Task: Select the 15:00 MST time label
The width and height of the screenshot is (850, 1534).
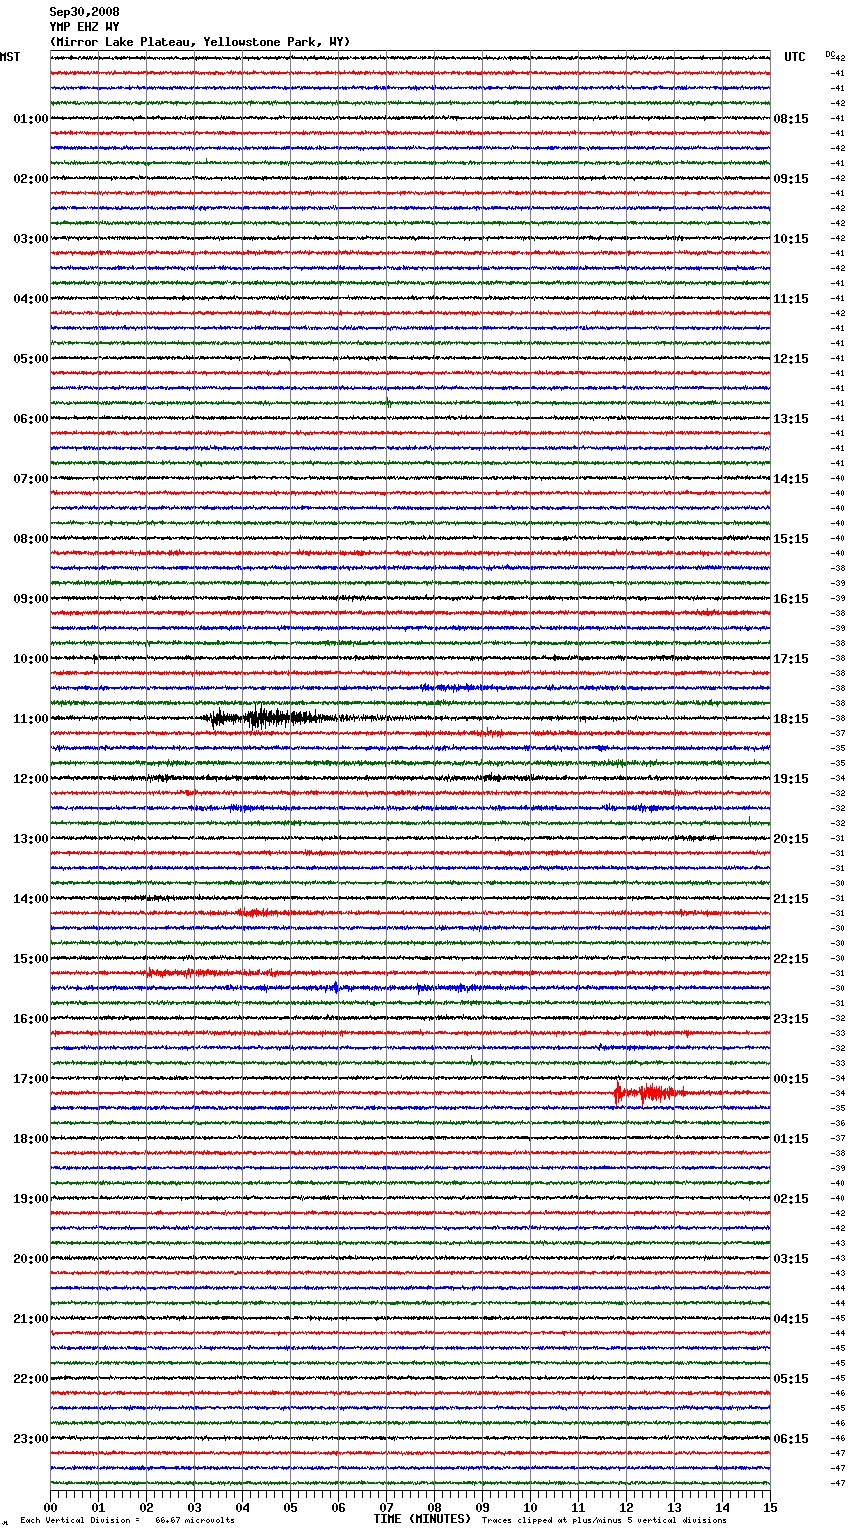Action: pos(31,959)
